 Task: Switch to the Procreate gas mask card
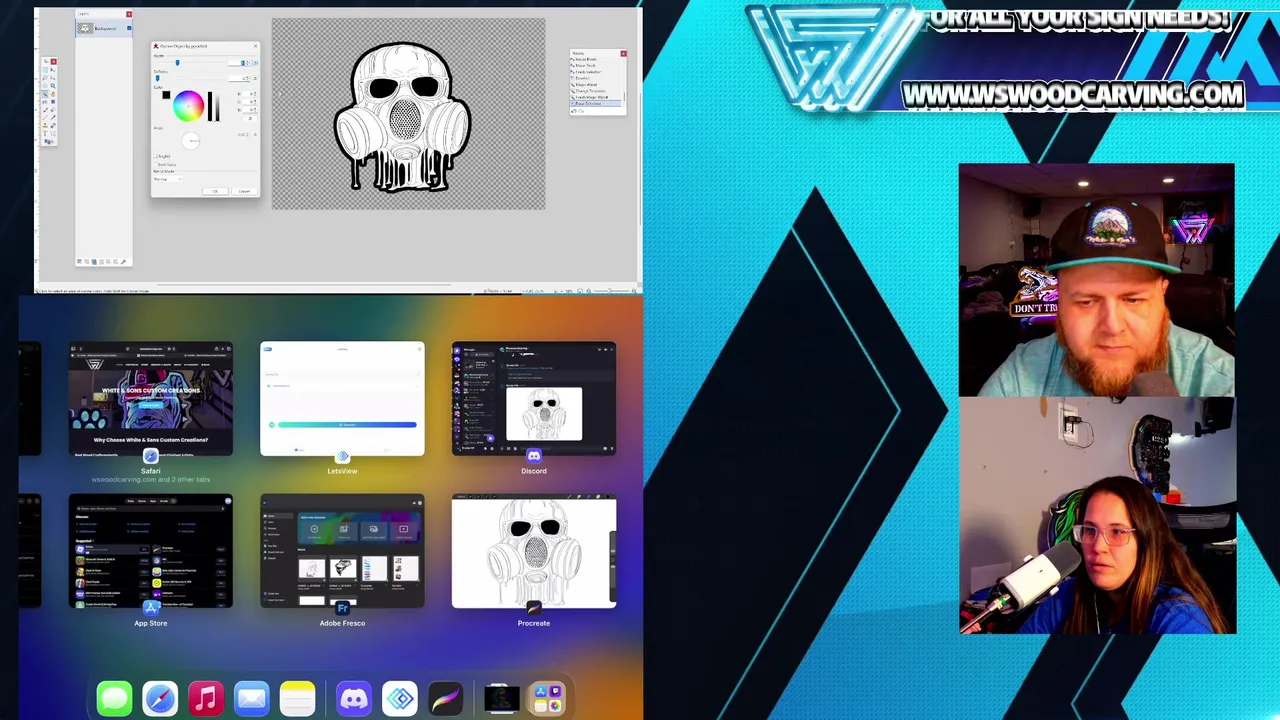click(x=534, y=551)
